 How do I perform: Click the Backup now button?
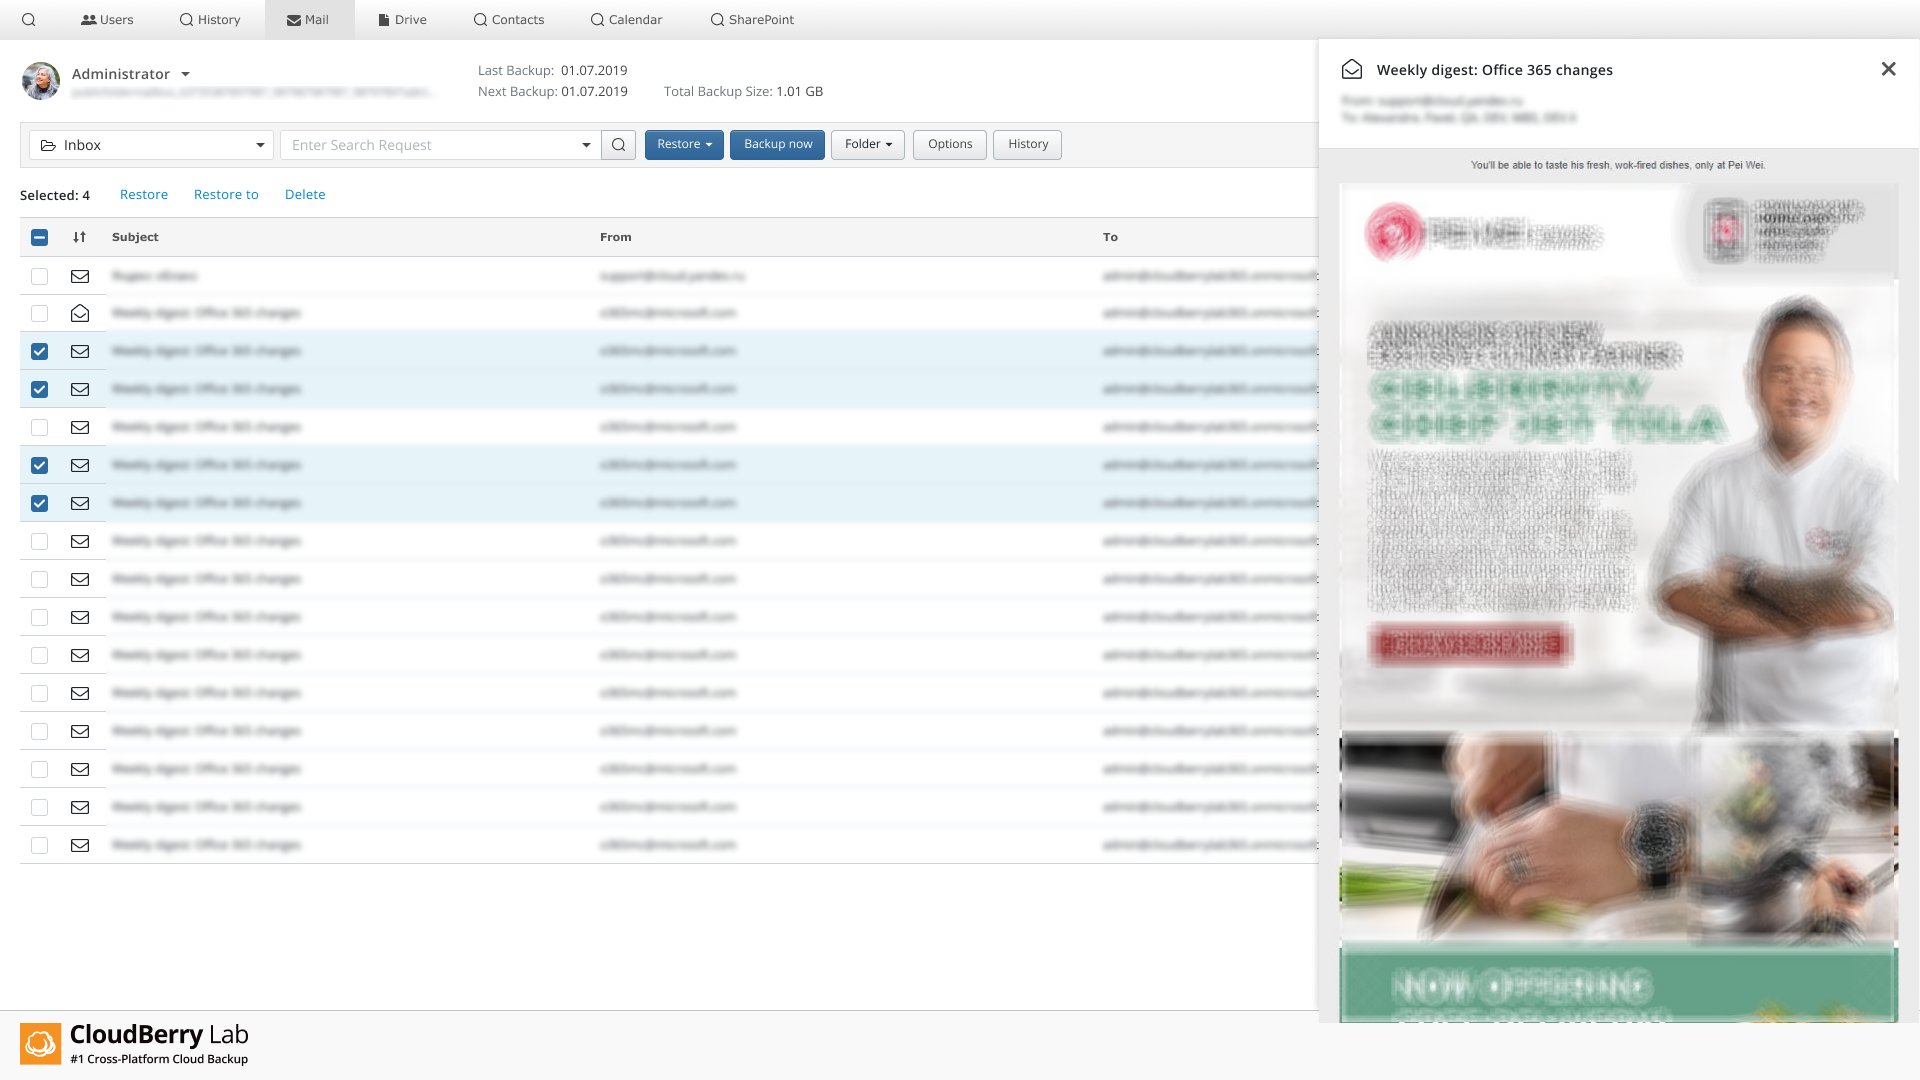point(777,145)
